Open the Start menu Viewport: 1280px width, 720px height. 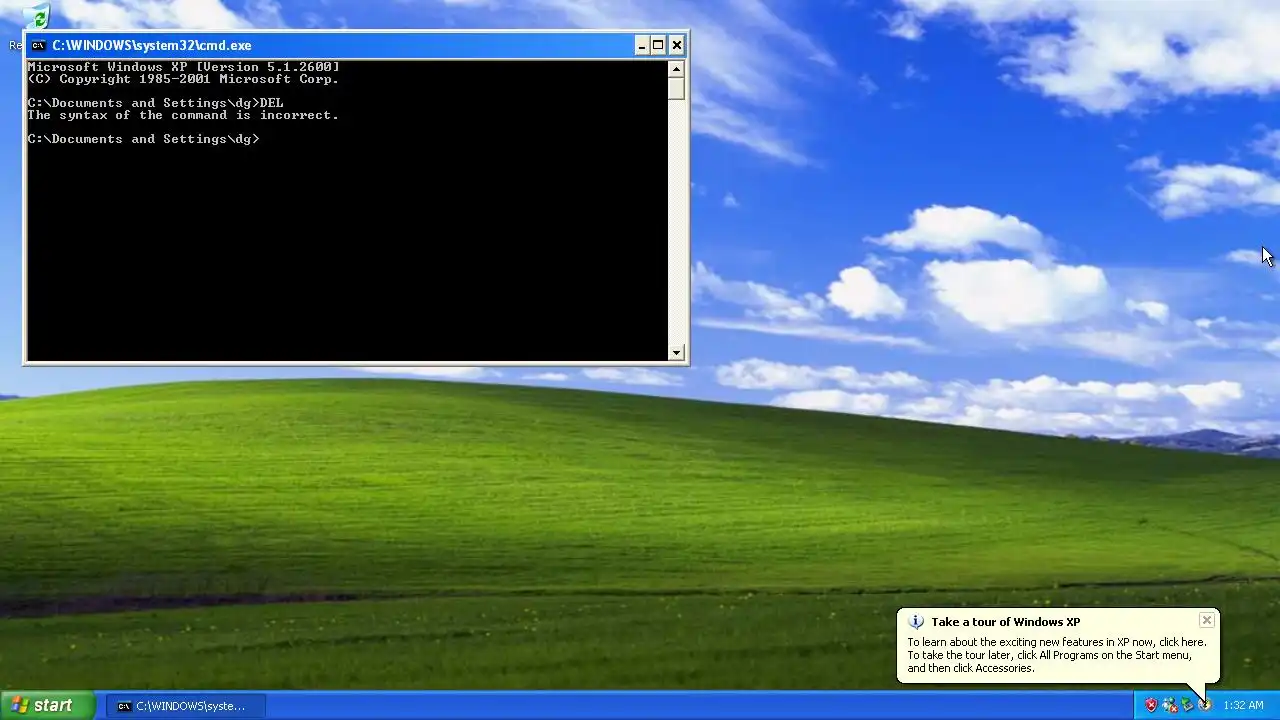click(47, 705)
